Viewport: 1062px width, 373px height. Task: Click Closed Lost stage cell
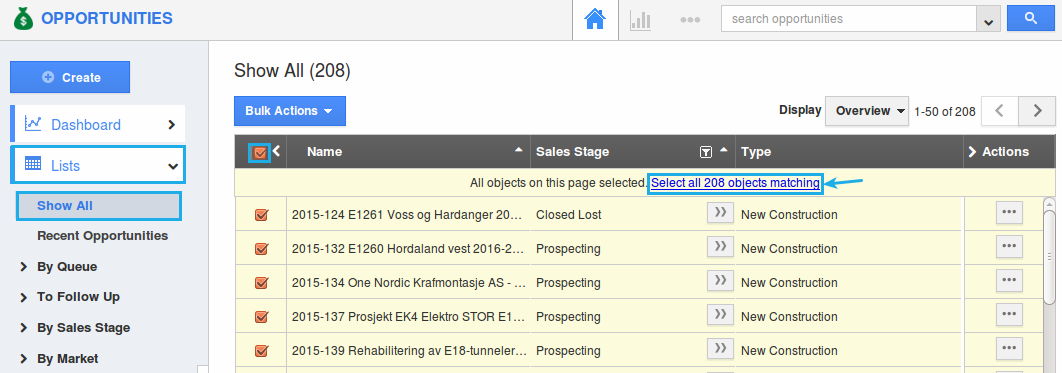click(569, 215)
